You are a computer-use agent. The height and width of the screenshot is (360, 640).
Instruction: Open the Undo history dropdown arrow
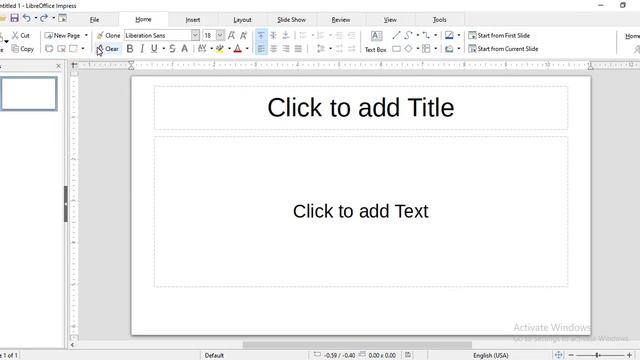pyautogui.click(x=36, y=18)
